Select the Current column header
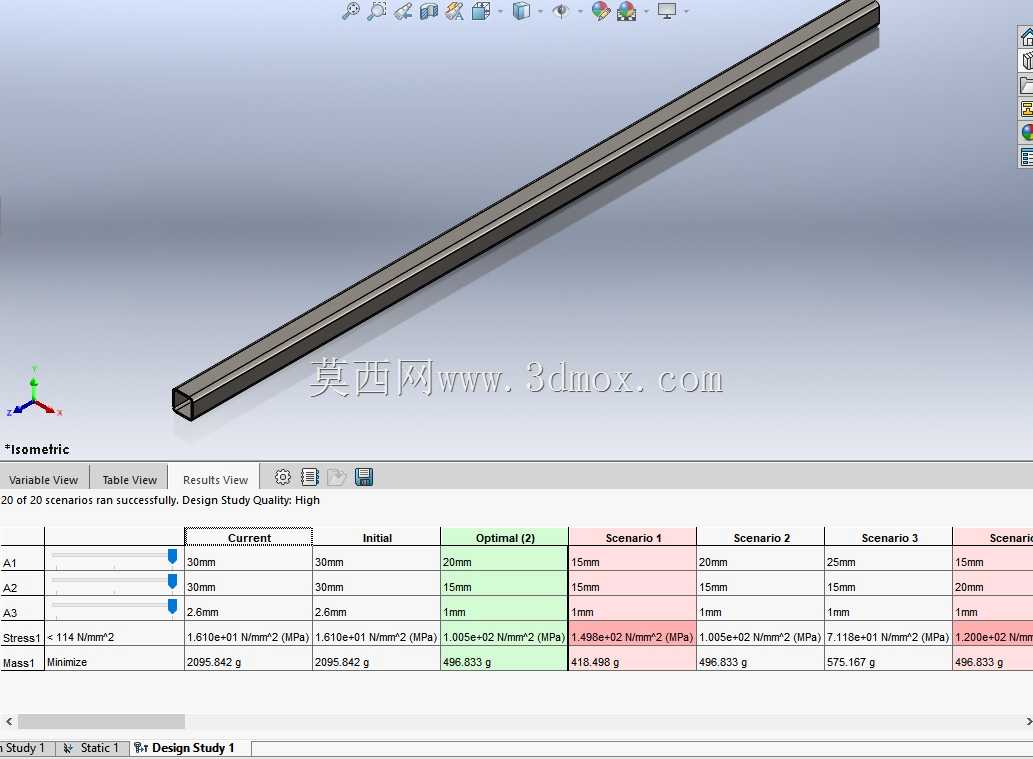Screen dimensions: 1033x759 tap(248, 538)
